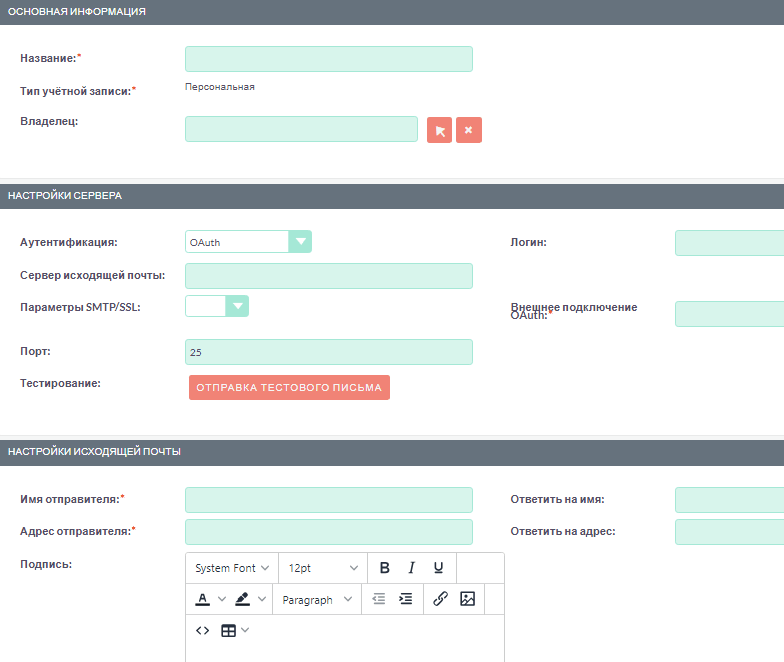Increase indent in signature editor
This screenshot has height=662, width=784.
[x=405, y=599]
